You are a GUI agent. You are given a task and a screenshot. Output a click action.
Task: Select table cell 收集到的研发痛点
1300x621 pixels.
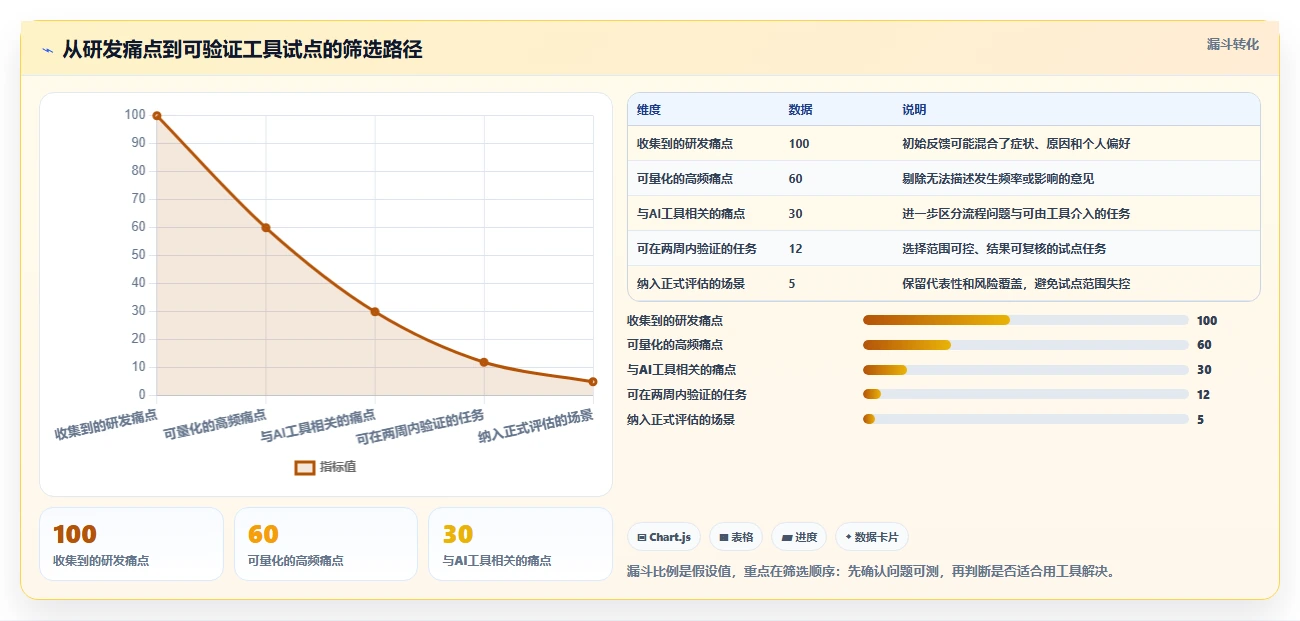click(685, 144)
